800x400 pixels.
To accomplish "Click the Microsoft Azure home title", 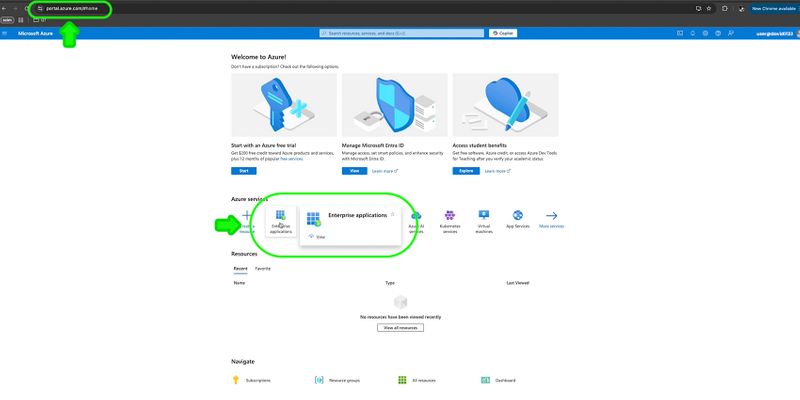I will 35,33.
